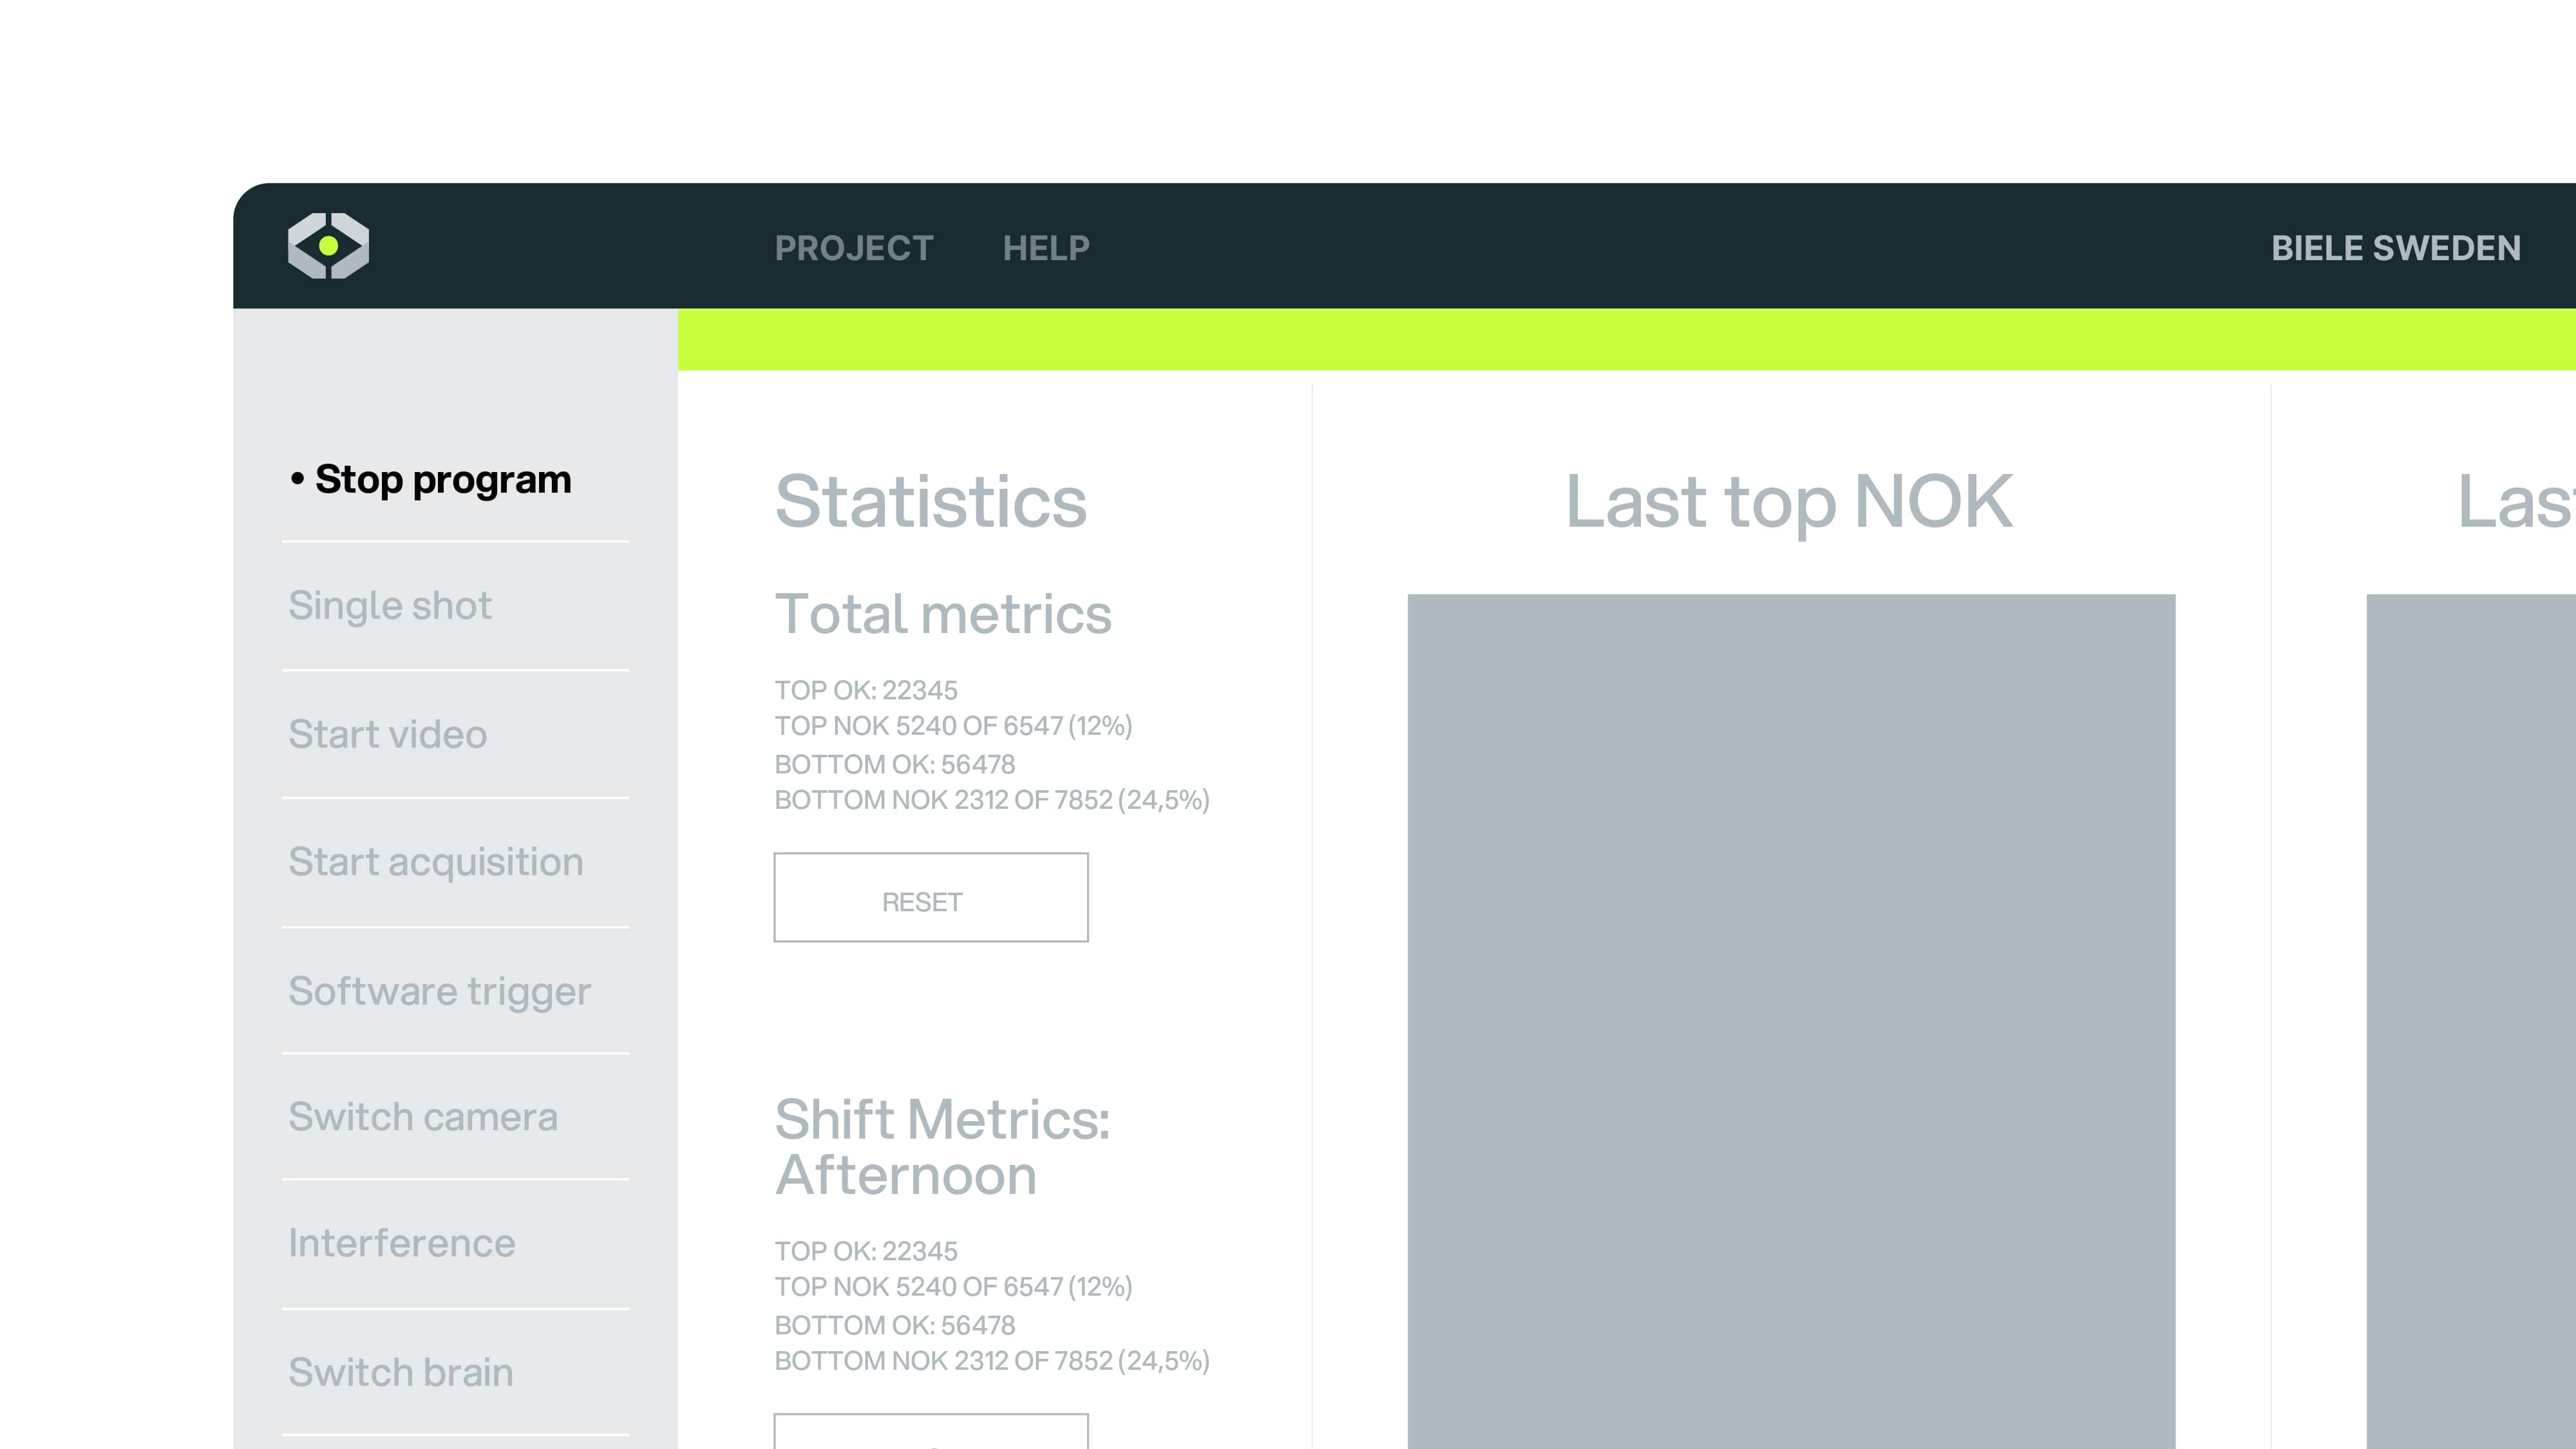The width and height of the screenshot is (2576, 1449).
Task: Click the bullet next to Stop program
Action: pos(297,480)
